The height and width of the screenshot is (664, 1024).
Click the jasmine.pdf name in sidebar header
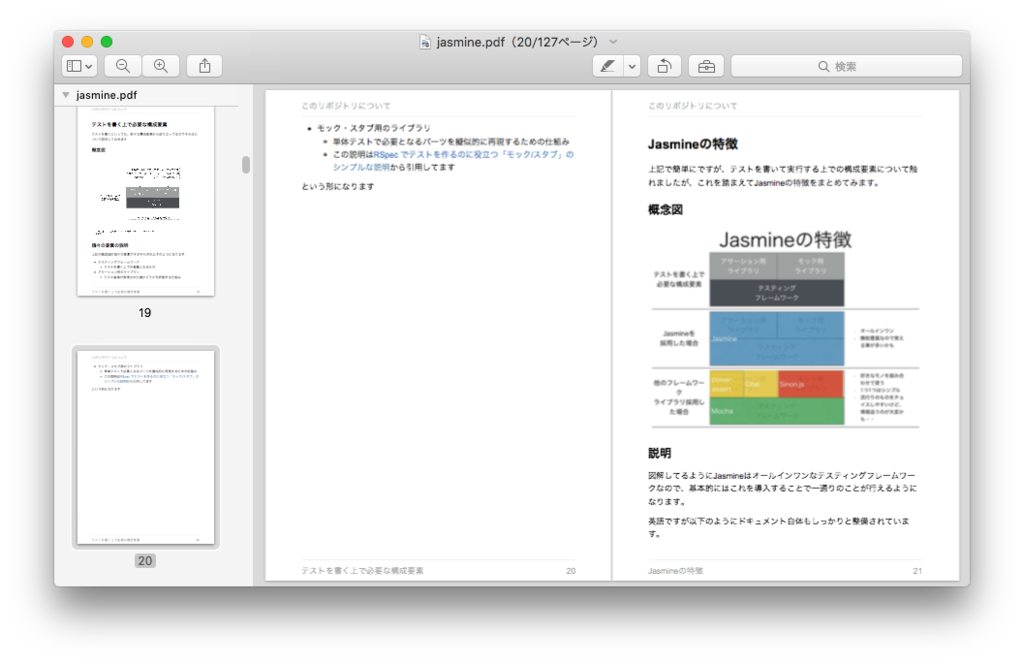(x=106, y=95)
